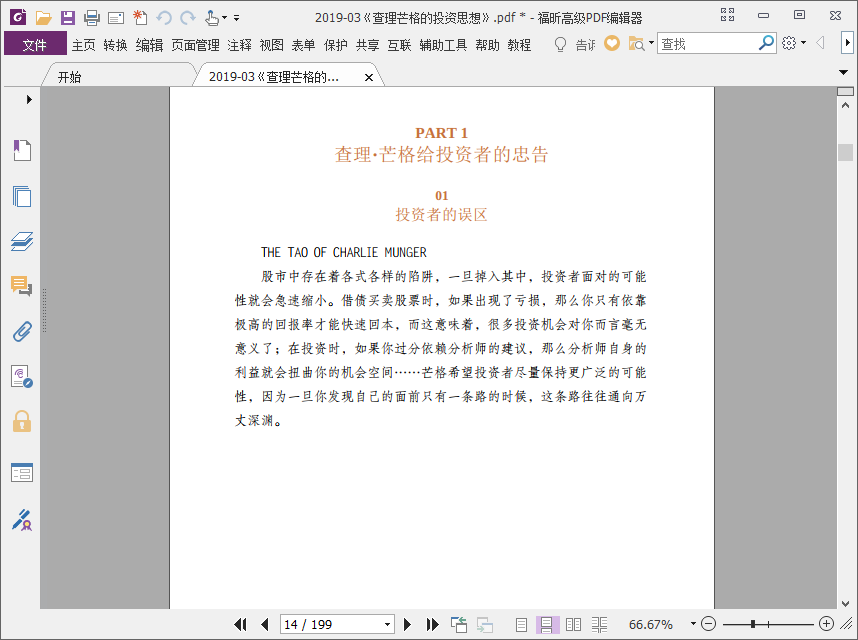Click the vertical scrollbar thumb

[x=845, y=152]
